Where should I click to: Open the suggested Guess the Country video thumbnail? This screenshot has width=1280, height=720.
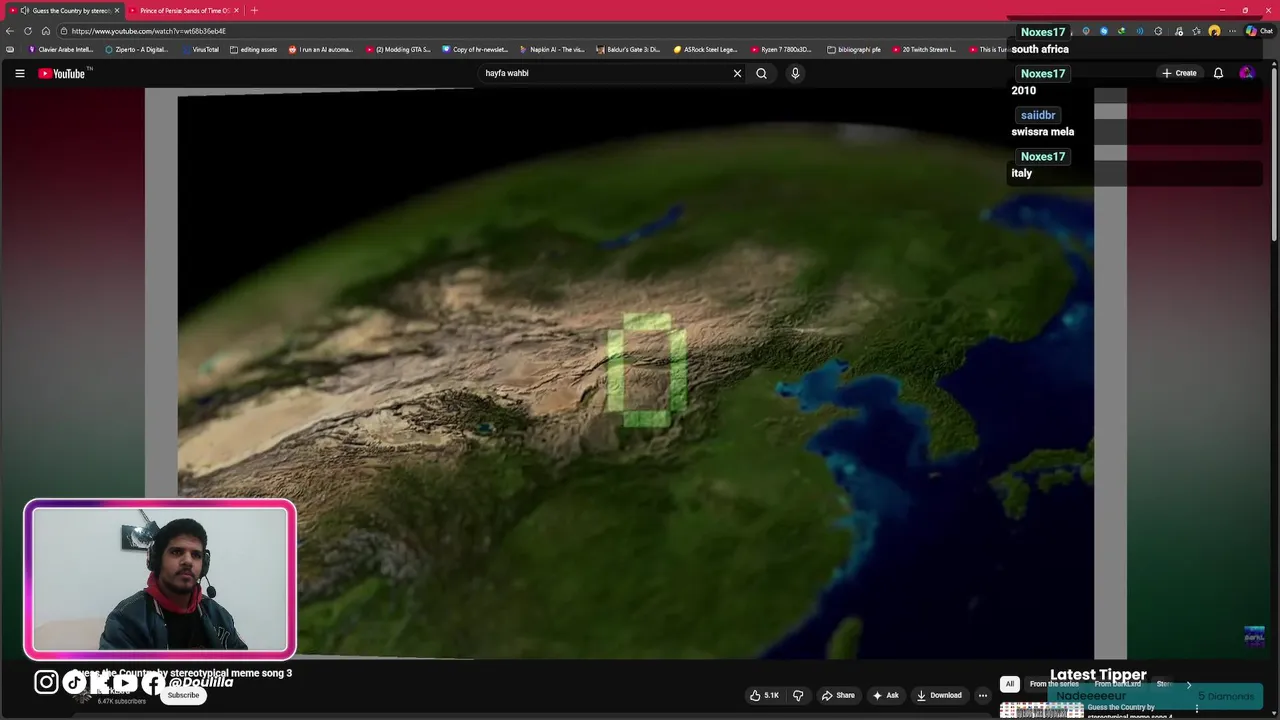tap(1041, 711)
